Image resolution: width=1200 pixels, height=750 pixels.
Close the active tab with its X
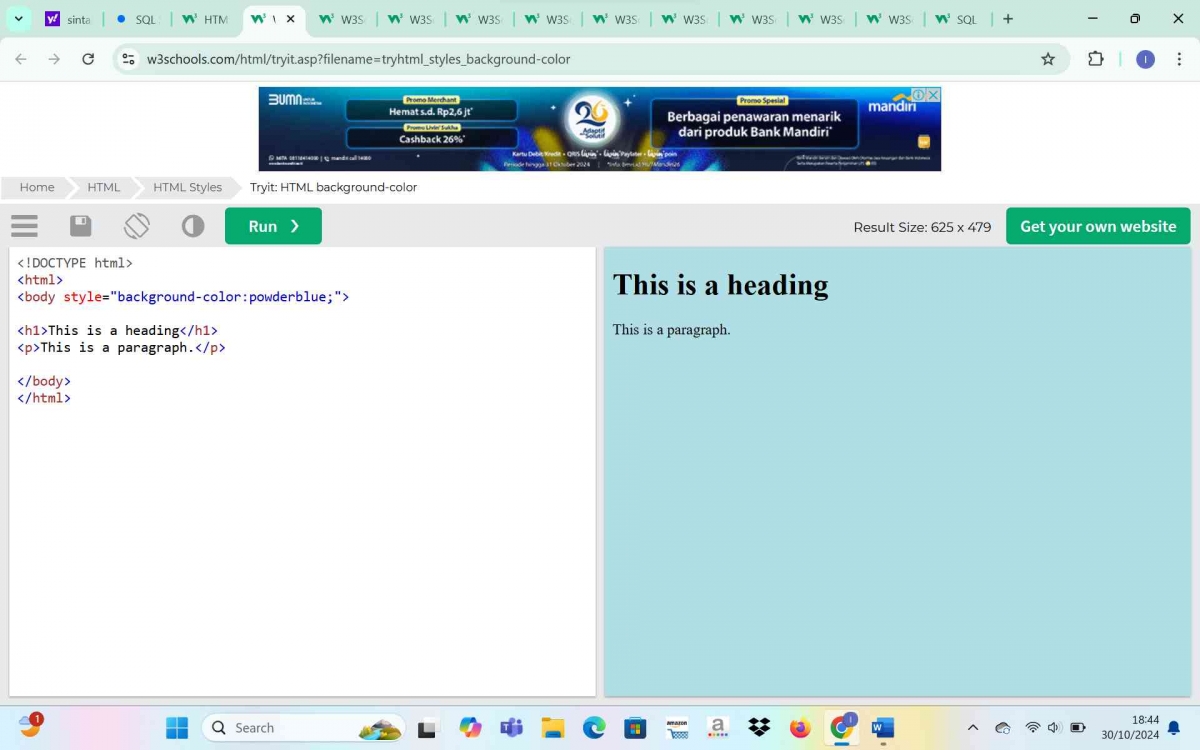point(290,19)
